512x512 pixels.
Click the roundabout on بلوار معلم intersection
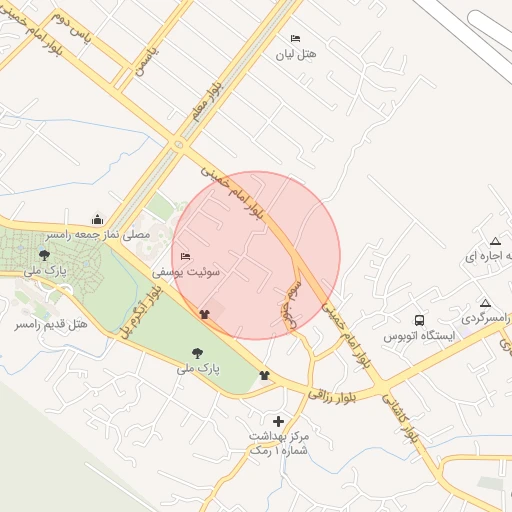[179, 145]
